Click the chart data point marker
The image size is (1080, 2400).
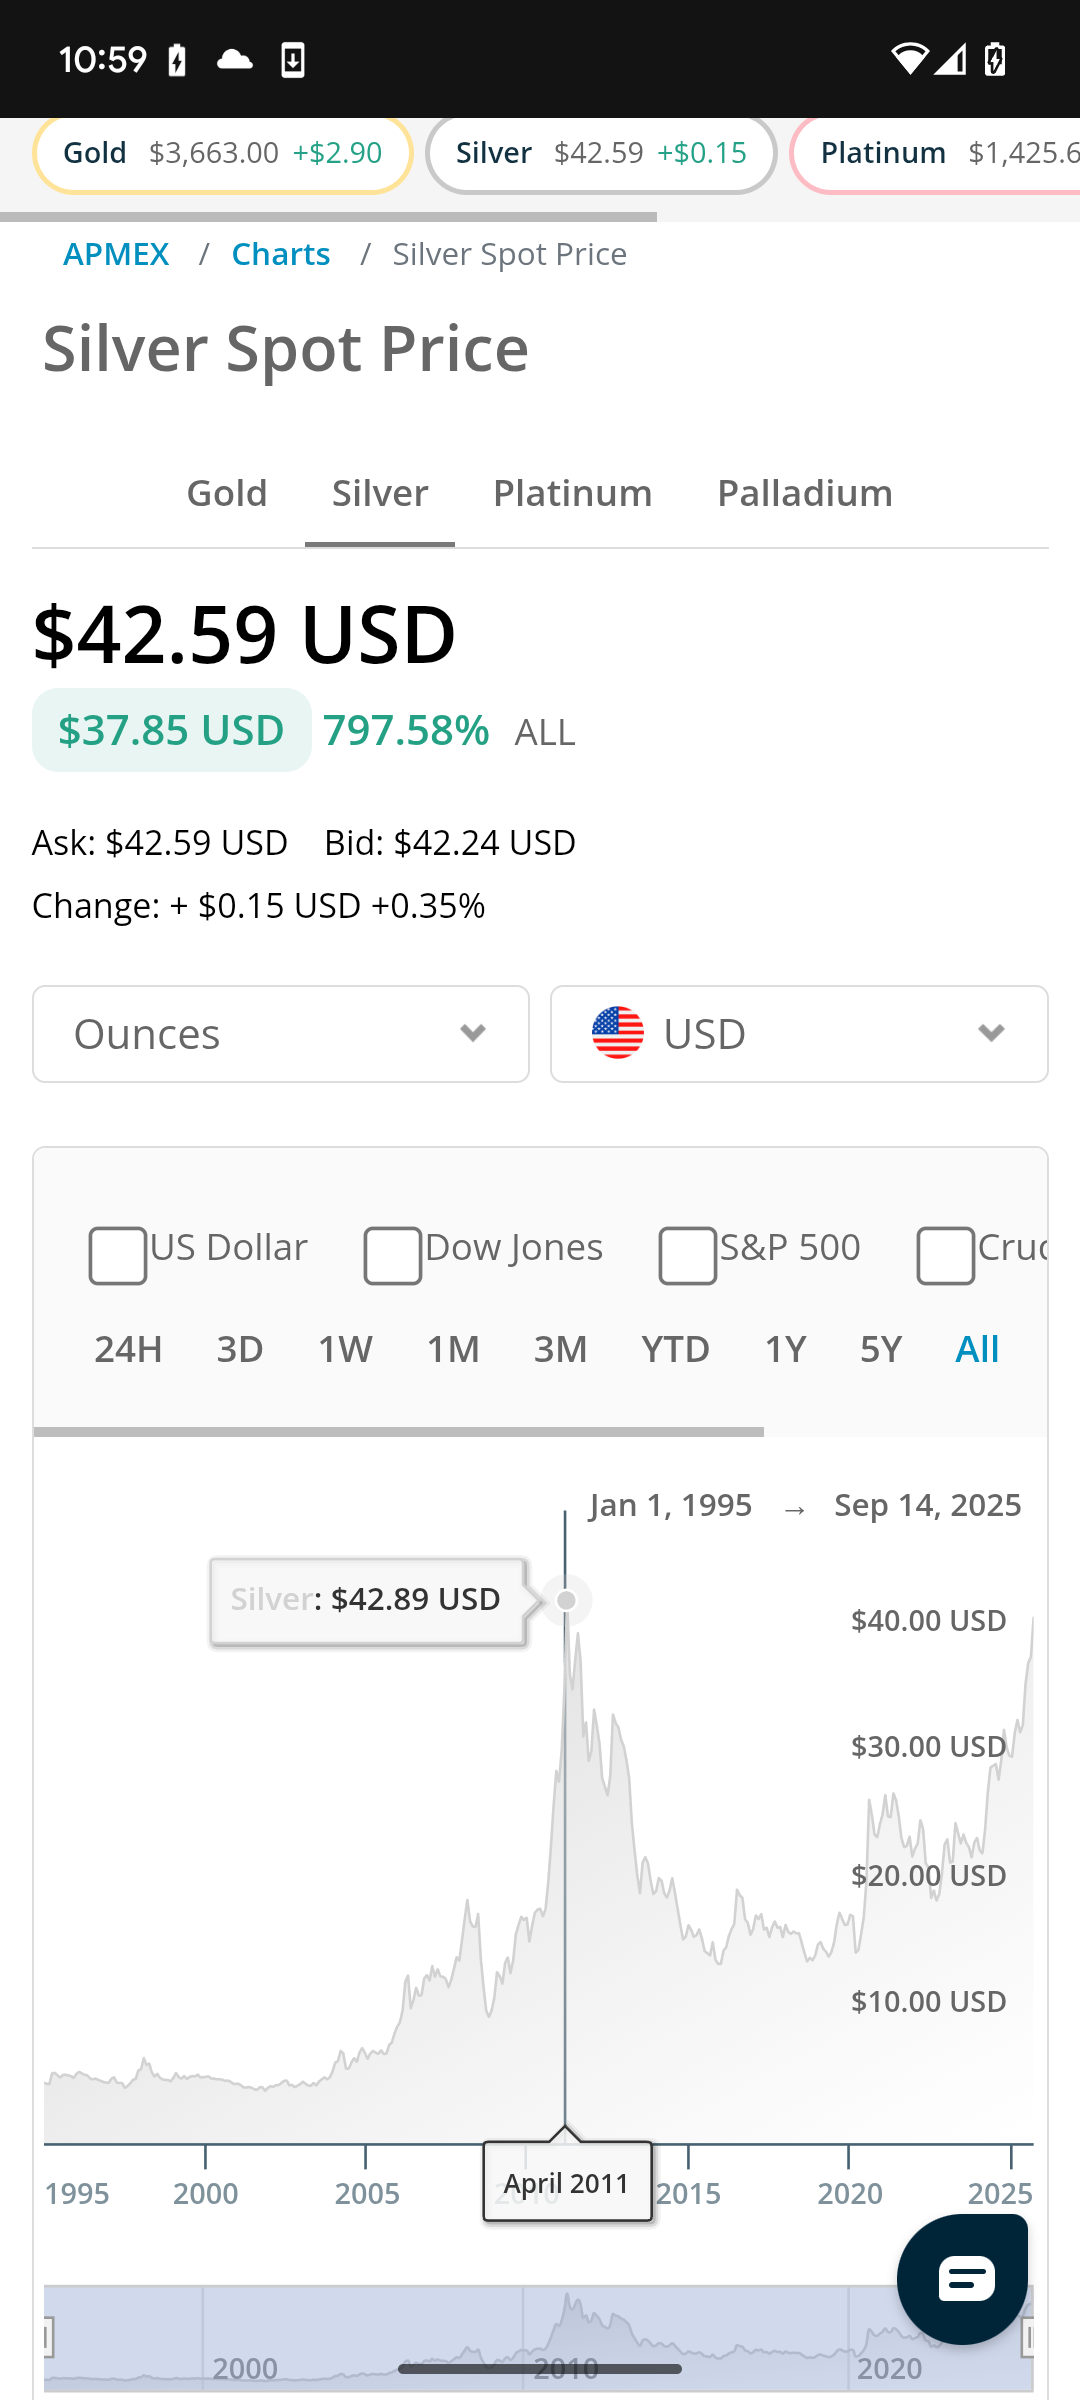point(566,1601)
